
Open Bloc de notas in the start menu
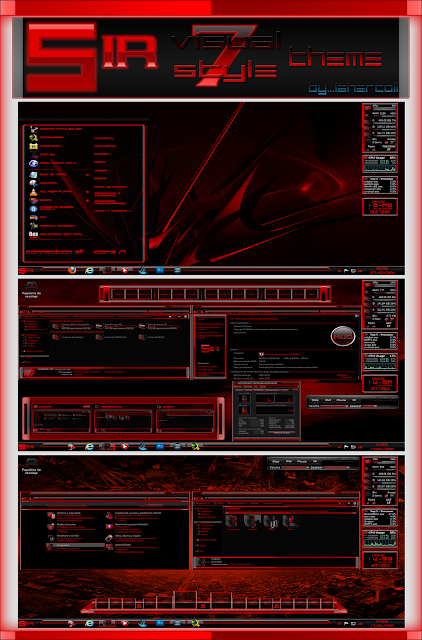coord(48,174)
